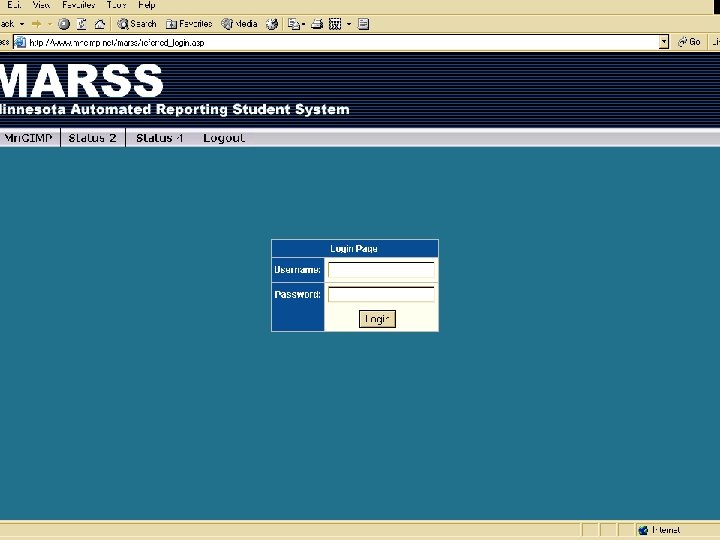The height and width of the screenshot is (540, 720).
Task: Expand the address bar dropdown
Action: click(x=664, y=43)
